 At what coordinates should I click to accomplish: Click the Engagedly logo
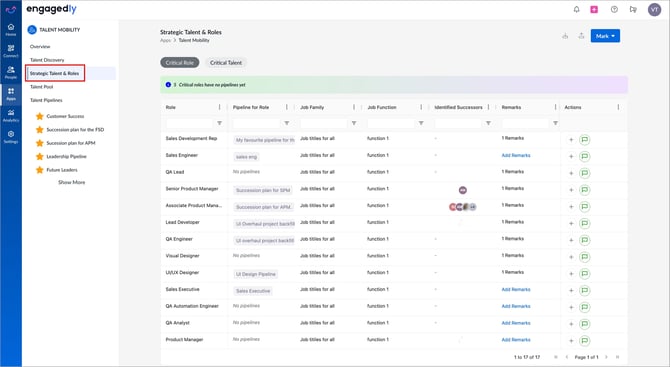point(51,9)
